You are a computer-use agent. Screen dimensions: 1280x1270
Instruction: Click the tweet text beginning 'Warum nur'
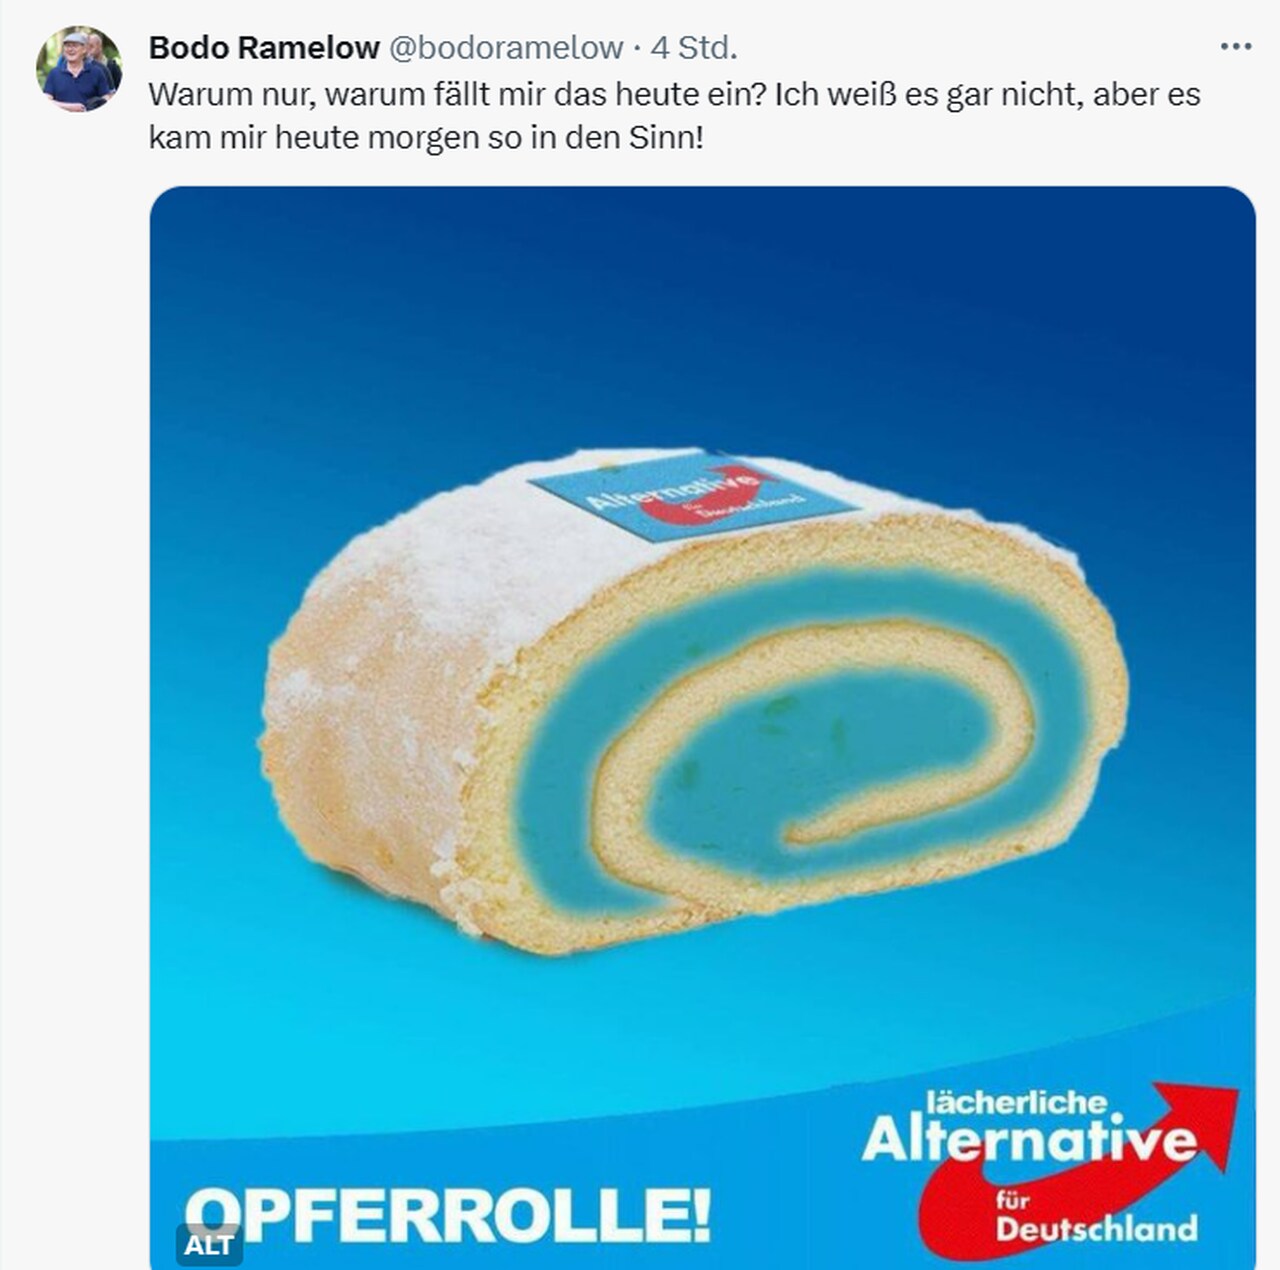(x=674, y=115)
